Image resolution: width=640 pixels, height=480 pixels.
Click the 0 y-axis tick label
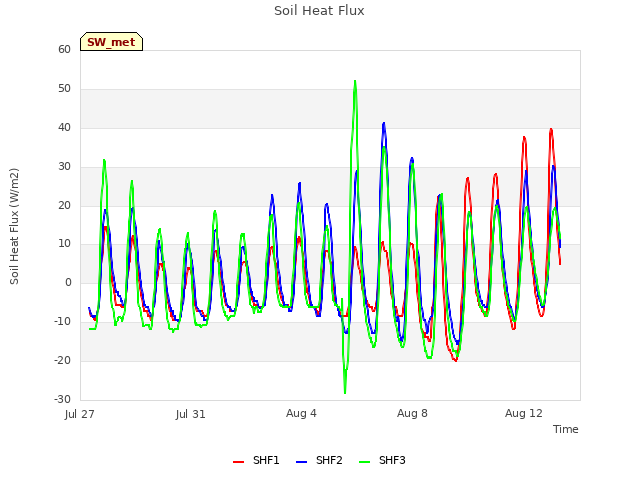click(68, 282)
